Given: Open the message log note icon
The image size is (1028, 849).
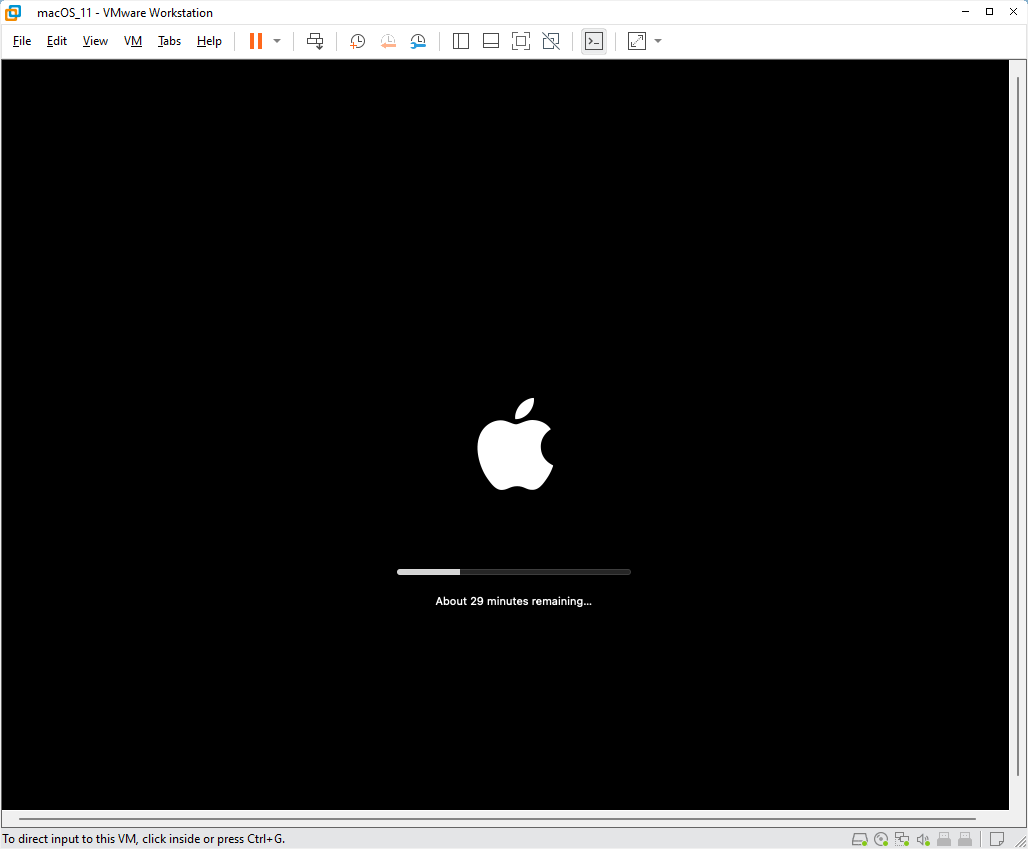Looking at the screenshot, I should click(997, 839).
